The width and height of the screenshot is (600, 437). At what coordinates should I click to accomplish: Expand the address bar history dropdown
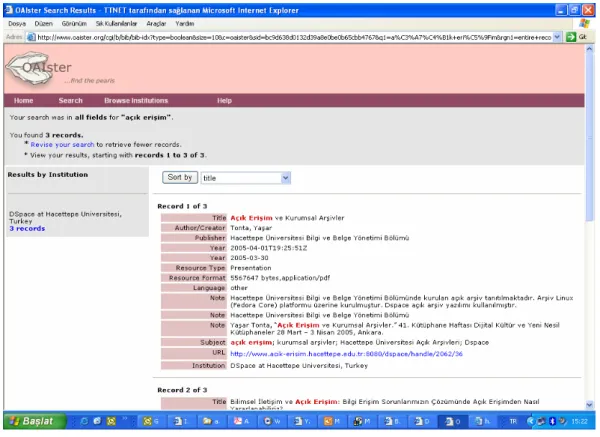pos(557,37)
